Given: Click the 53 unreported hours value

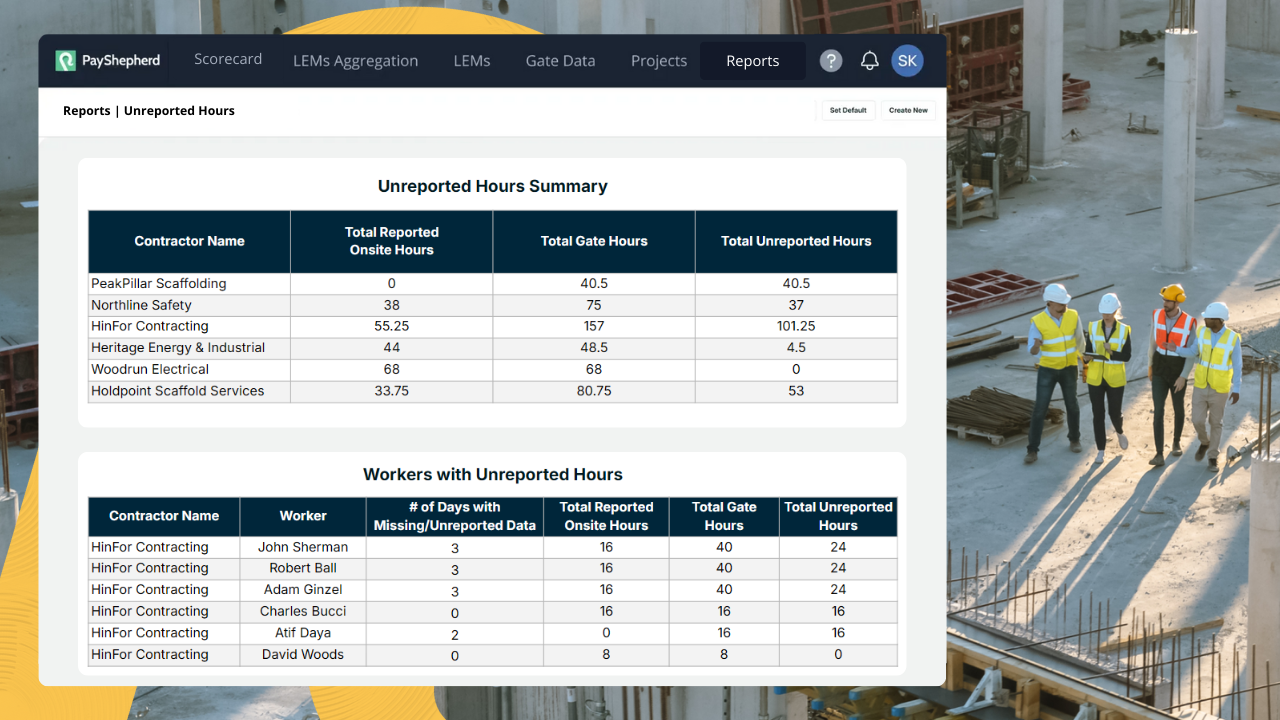Looking at the screenshot, I should coord(796,391).
